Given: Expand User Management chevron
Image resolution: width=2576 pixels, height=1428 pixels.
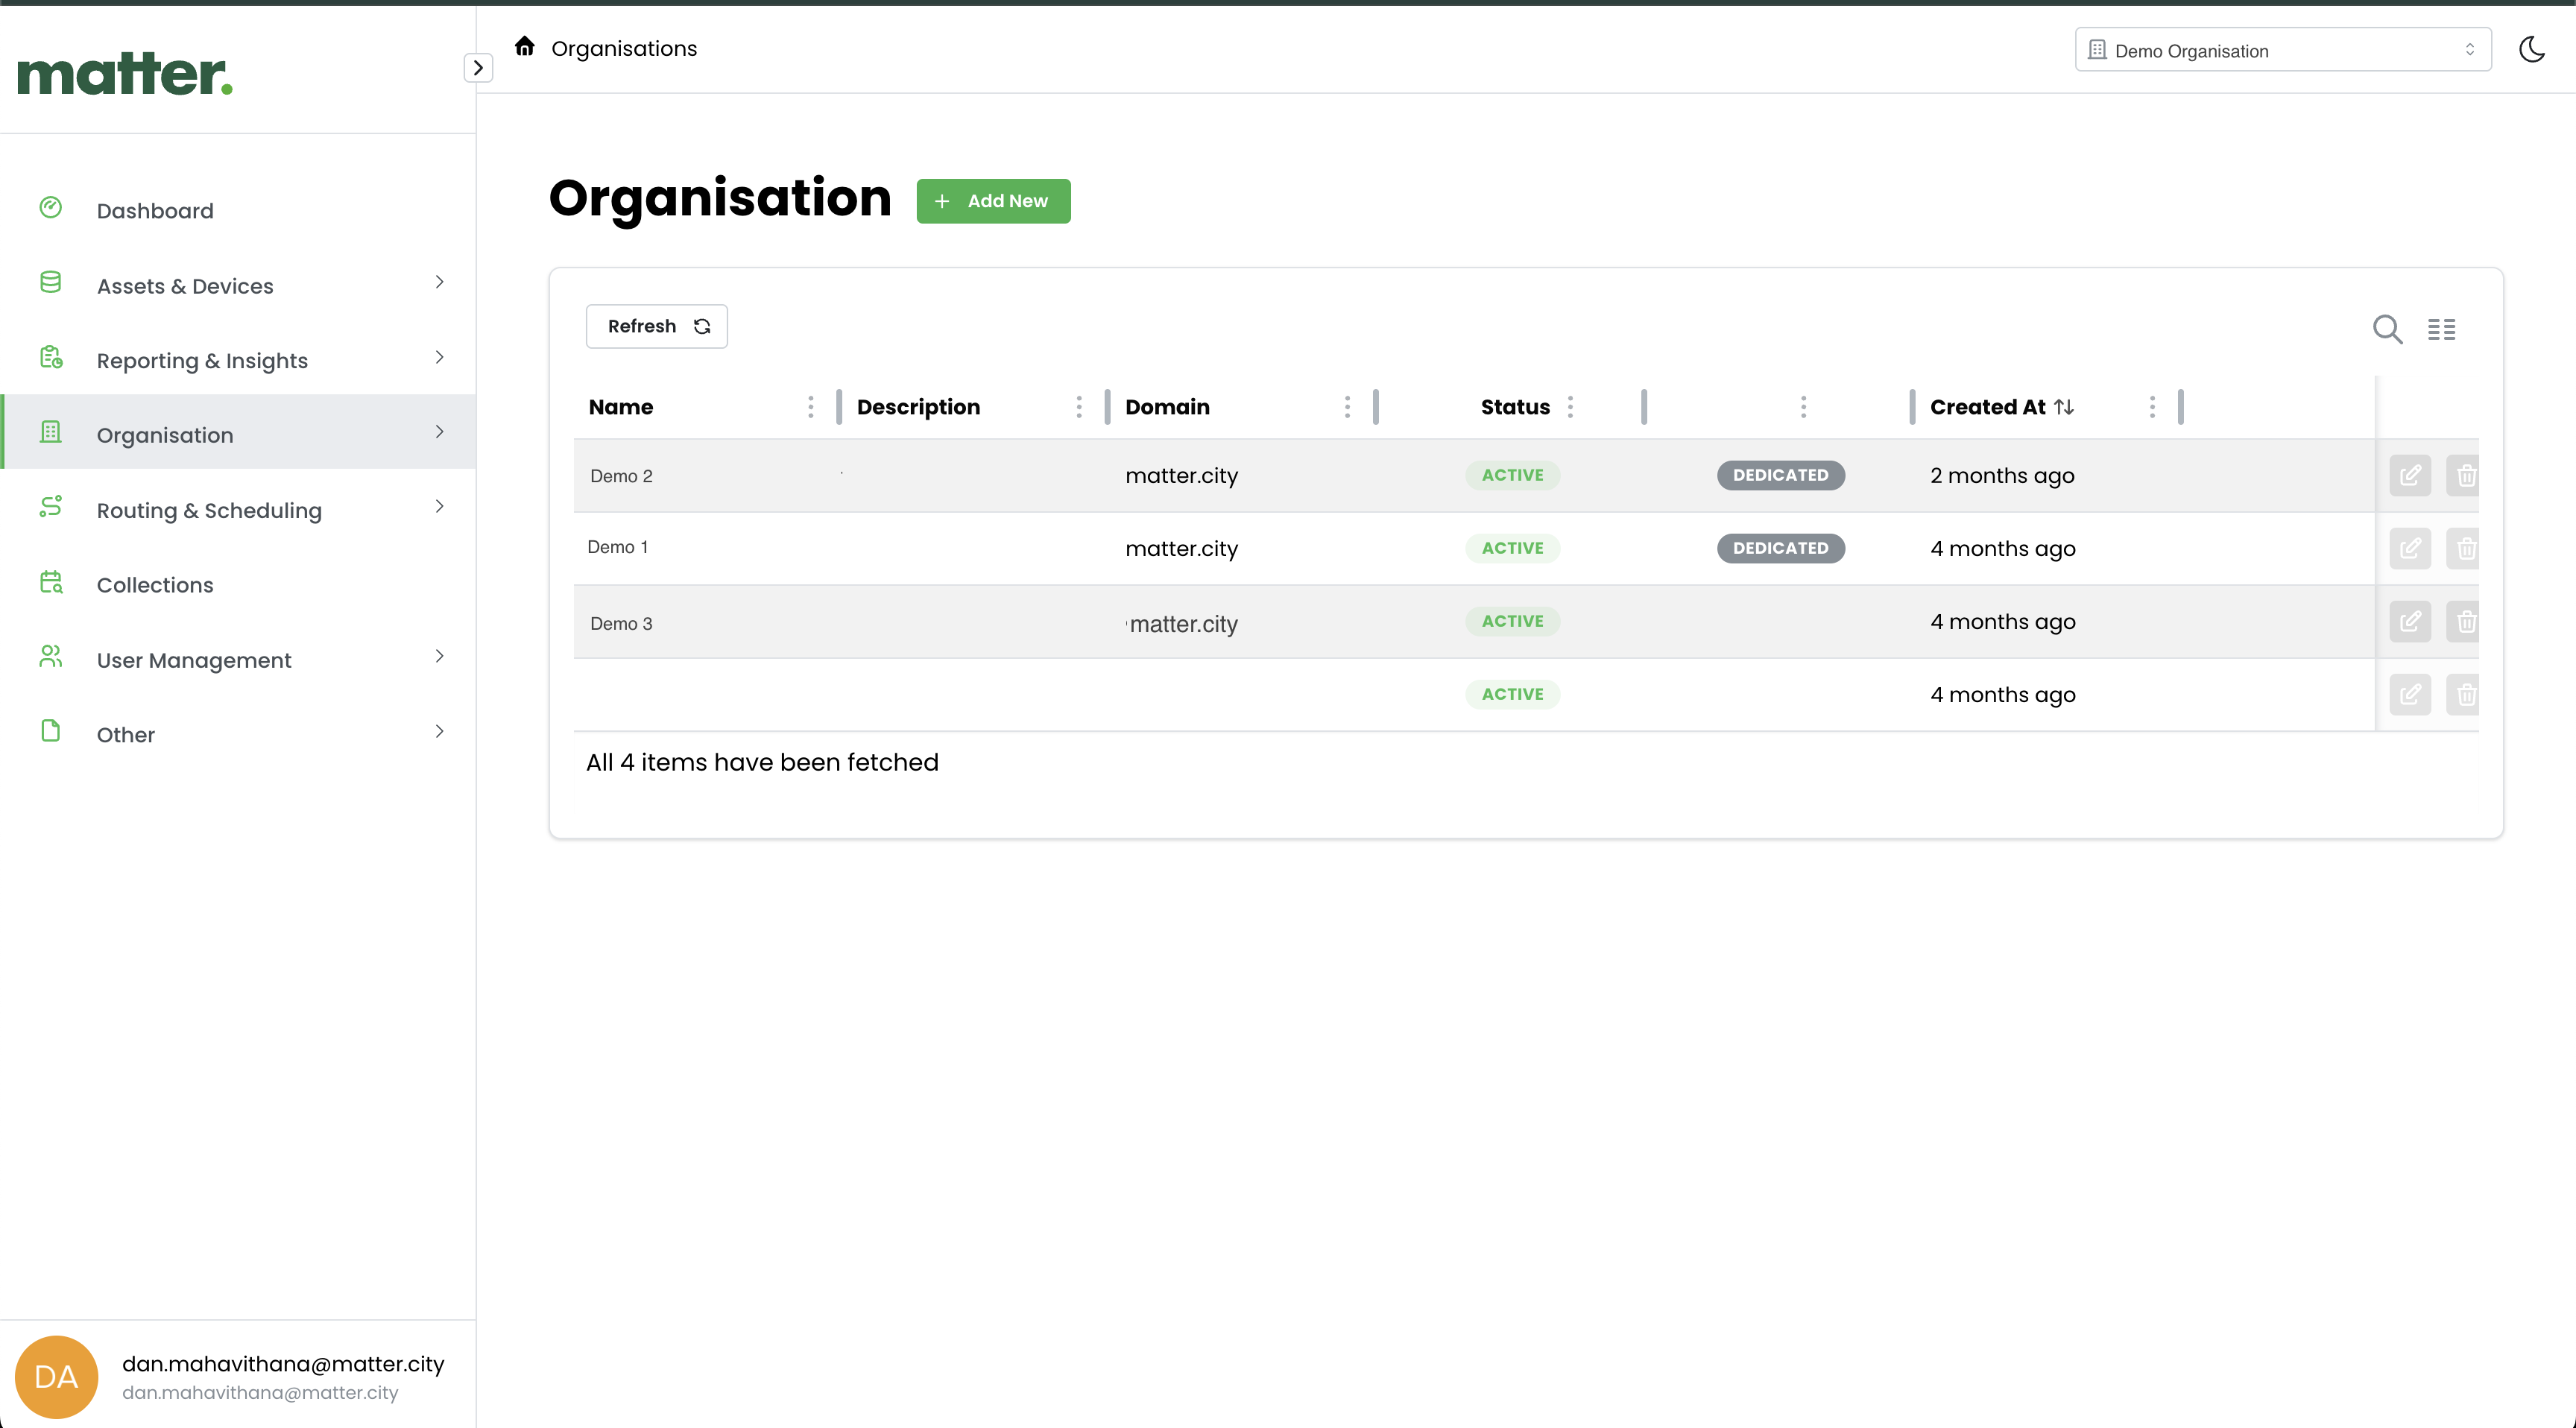Looking at the screenshot, I should 439,656.
